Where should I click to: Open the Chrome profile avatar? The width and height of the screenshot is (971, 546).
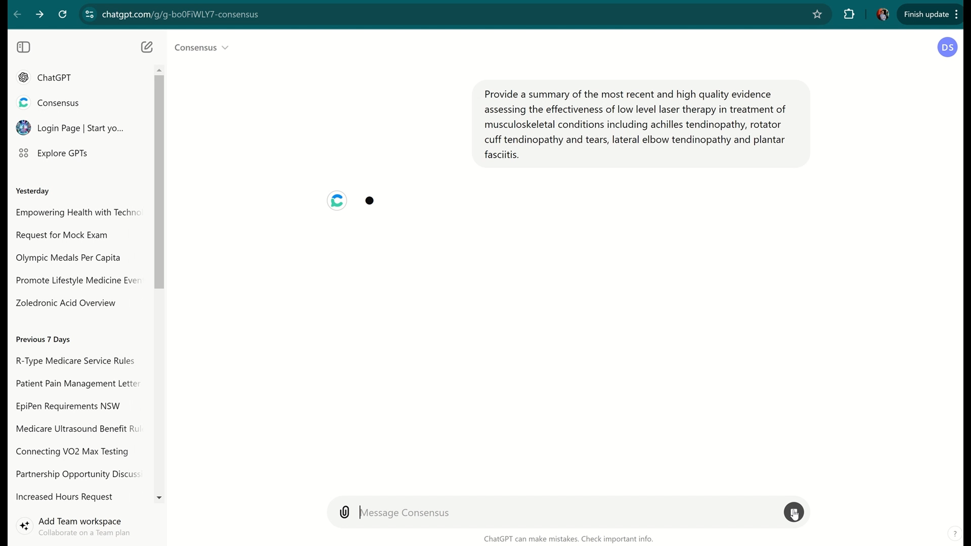click(x=883, y=14)
